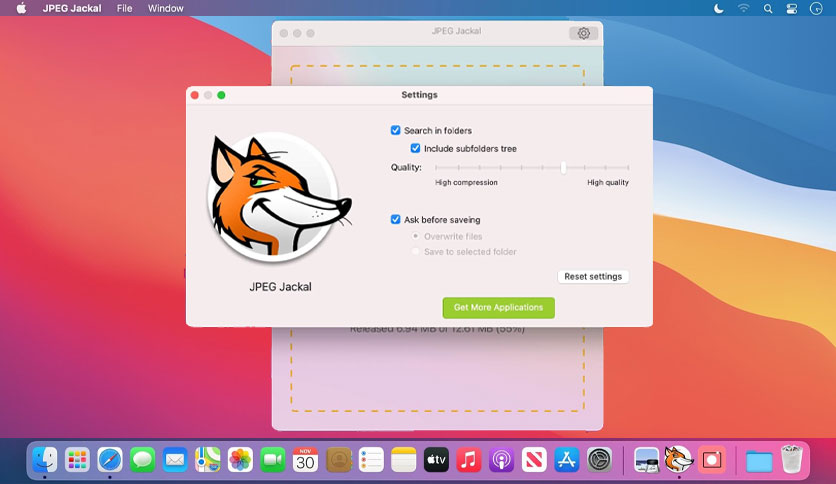
Task: Open Notes app in the dock
Action: pyautogui.click(x=404, y=459)
